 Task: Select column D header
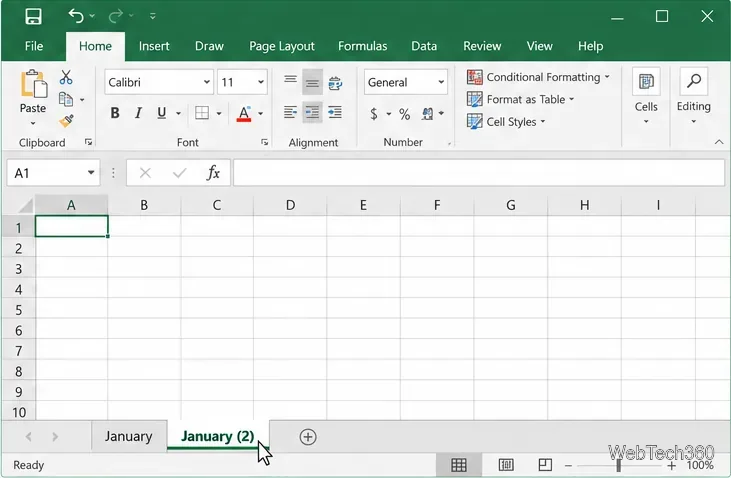tap(290, 205)
